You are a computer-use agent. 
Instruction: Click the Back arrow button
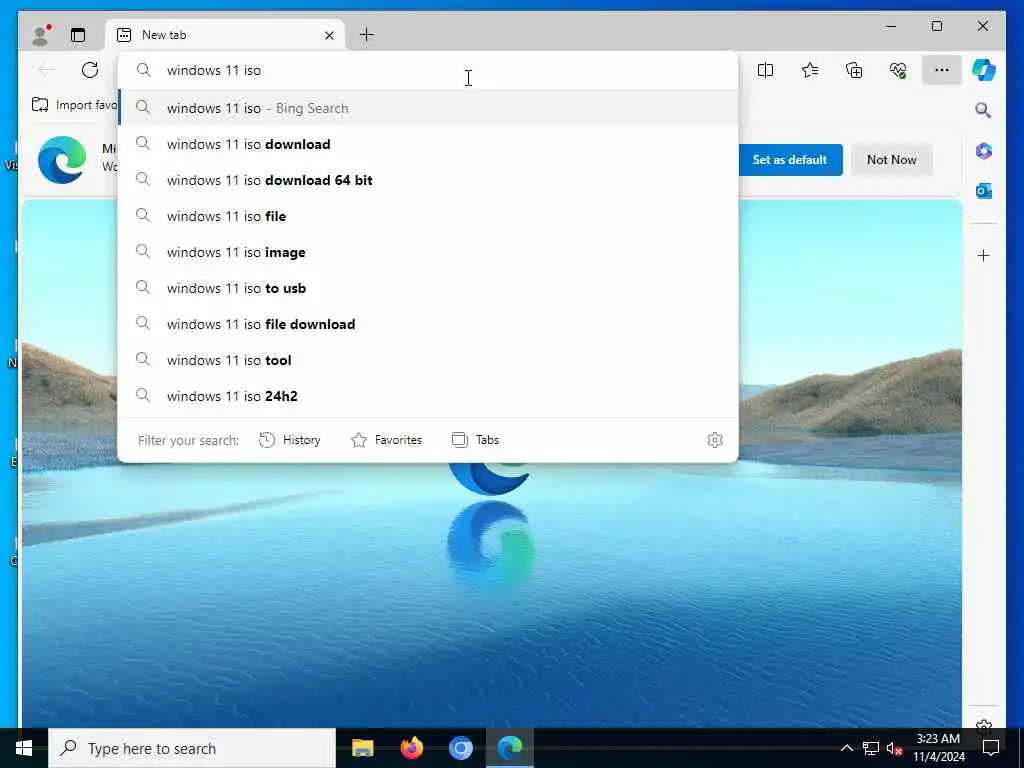[x=46, y=70]
